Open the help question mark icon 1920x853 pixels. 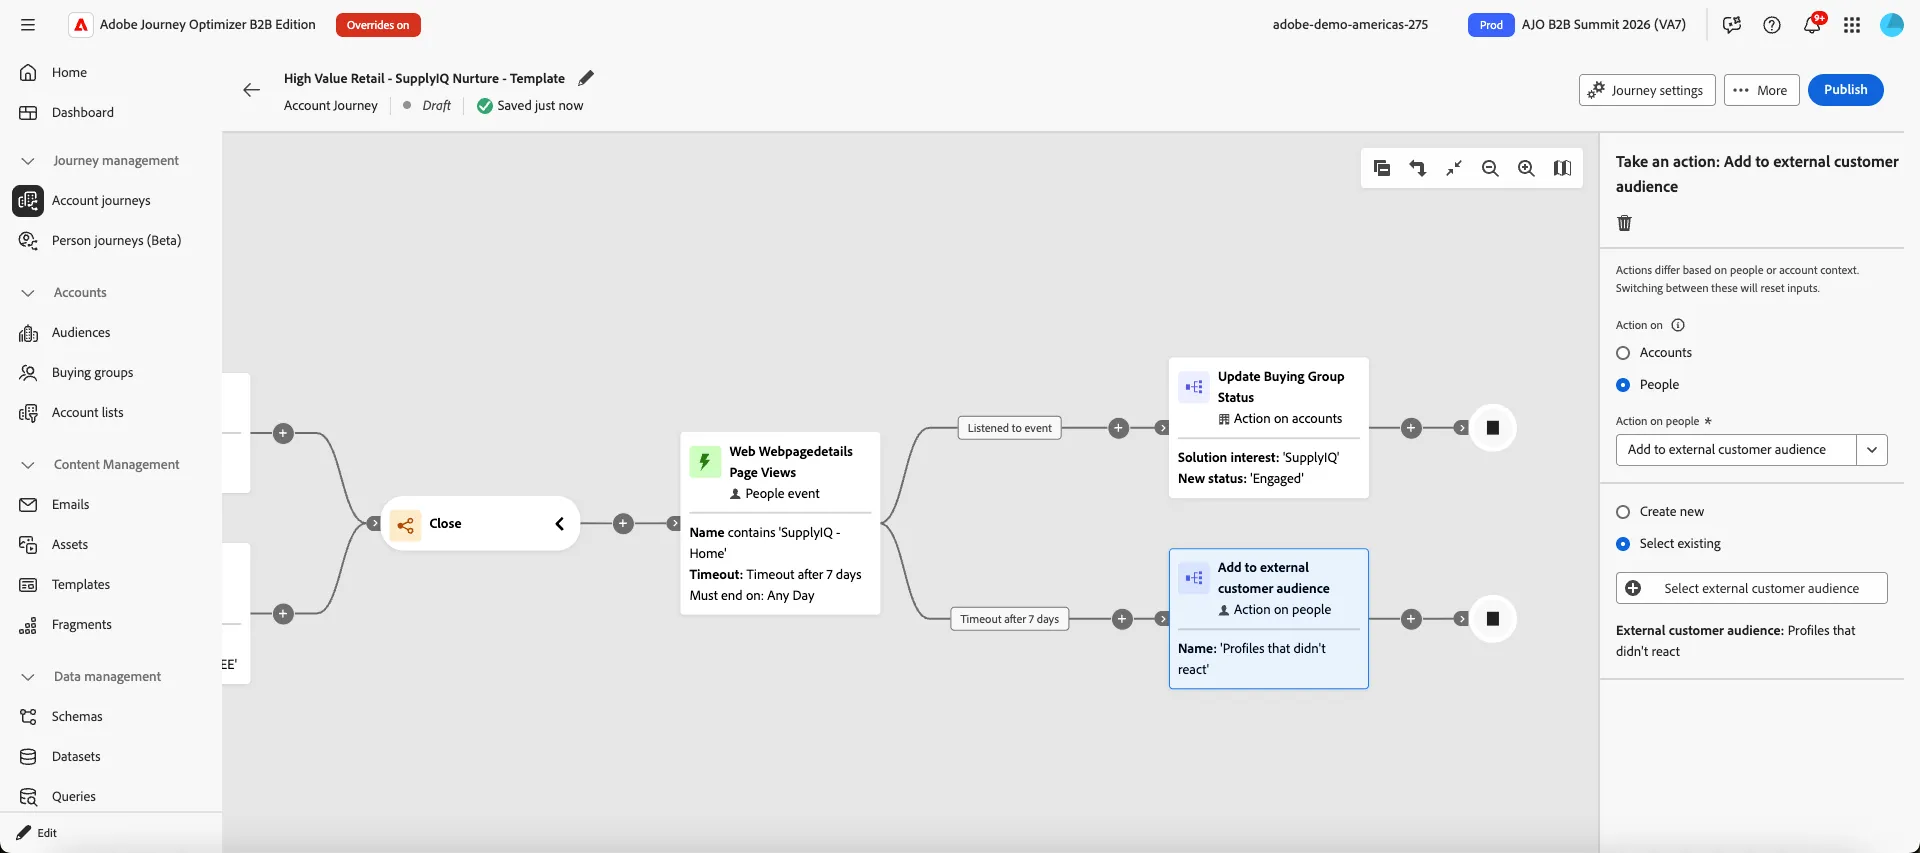(x=1772, y=25)
